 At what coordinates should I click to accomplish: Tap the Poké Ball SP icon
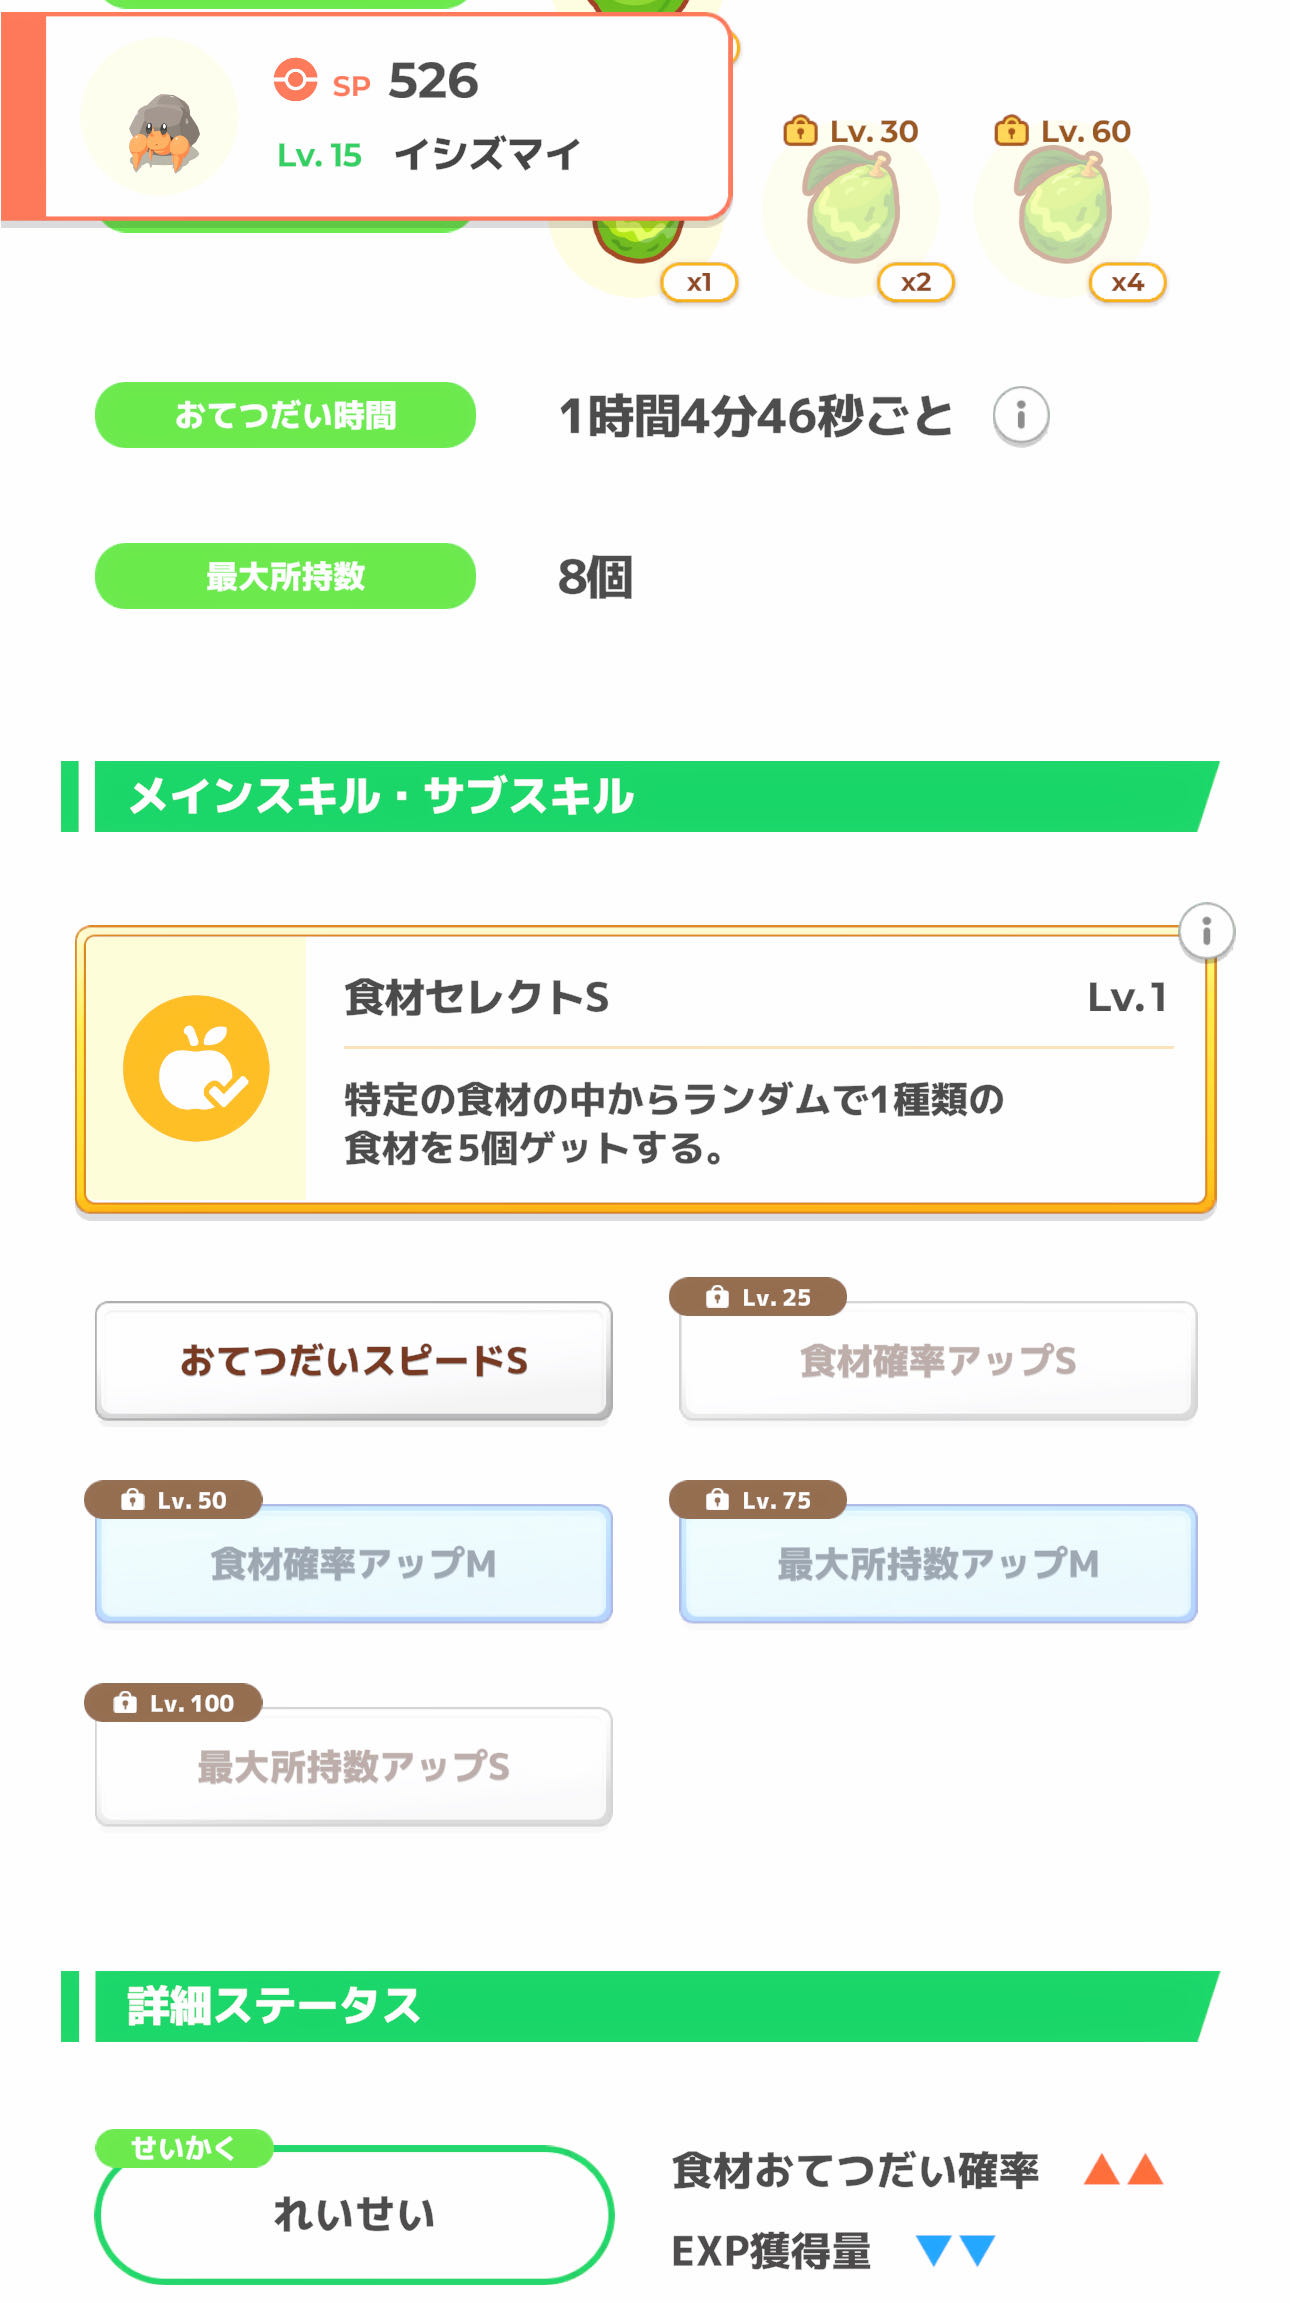coord(295,80)
